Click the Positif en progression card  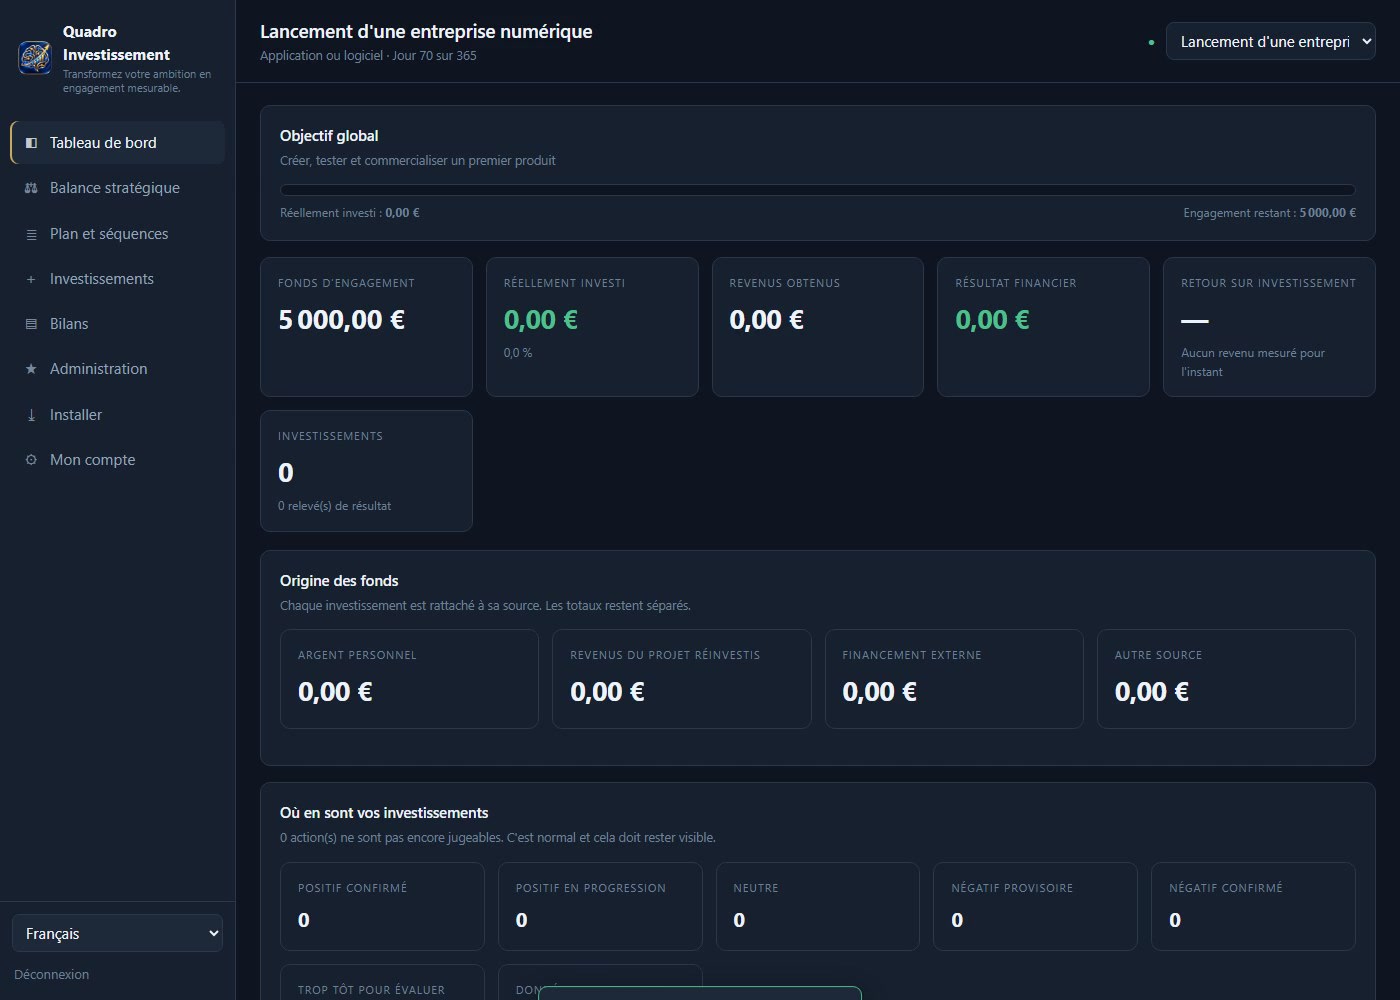click(x=600, y=906)
